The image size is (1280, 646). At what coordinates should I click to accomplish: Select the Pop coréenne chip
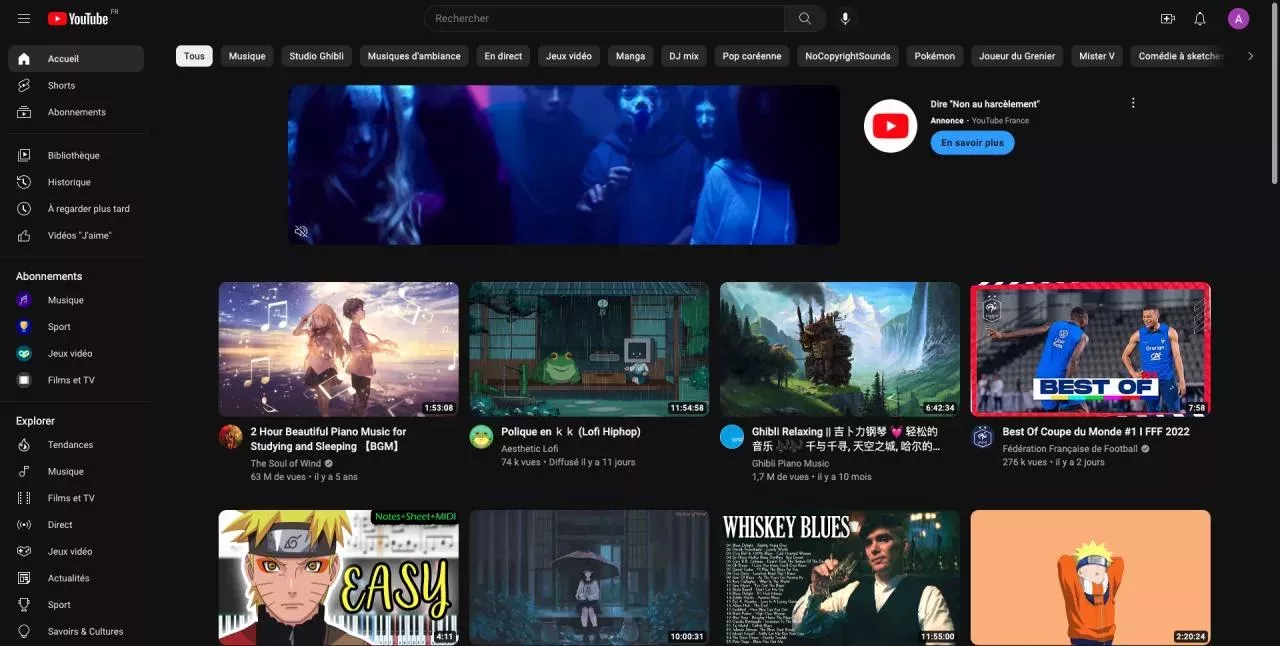pos(752,56)
